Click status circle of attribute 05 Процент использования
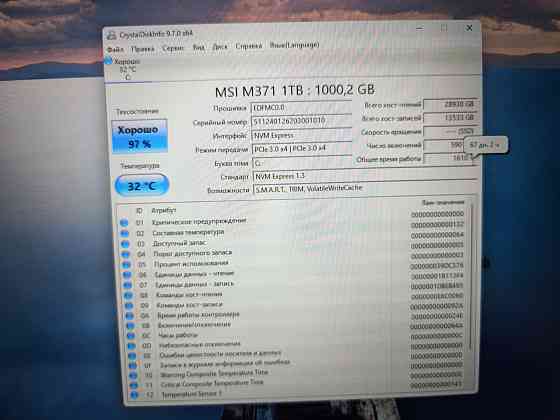560x420 pixels. 127,265
